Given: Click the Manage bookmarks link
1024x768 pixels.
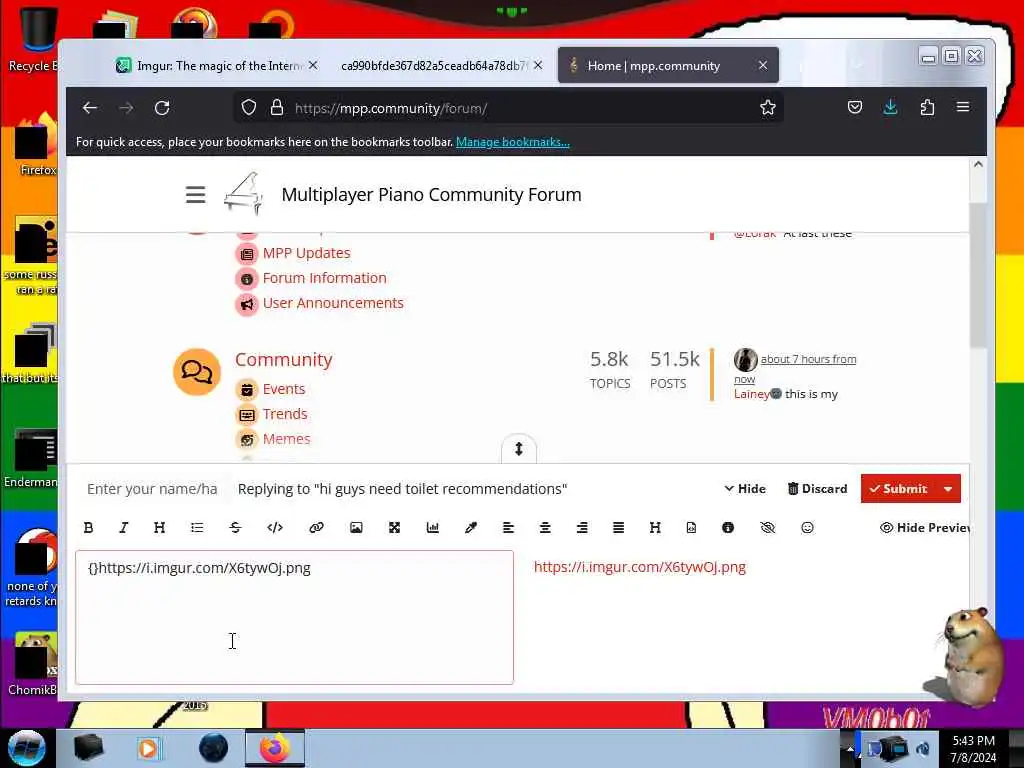Looking at the screenshot, I should 513,142.
